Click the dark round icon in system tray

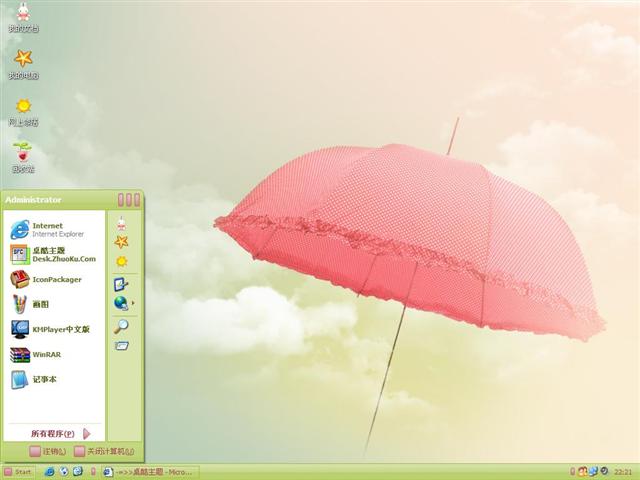click(x=604, y=471)
